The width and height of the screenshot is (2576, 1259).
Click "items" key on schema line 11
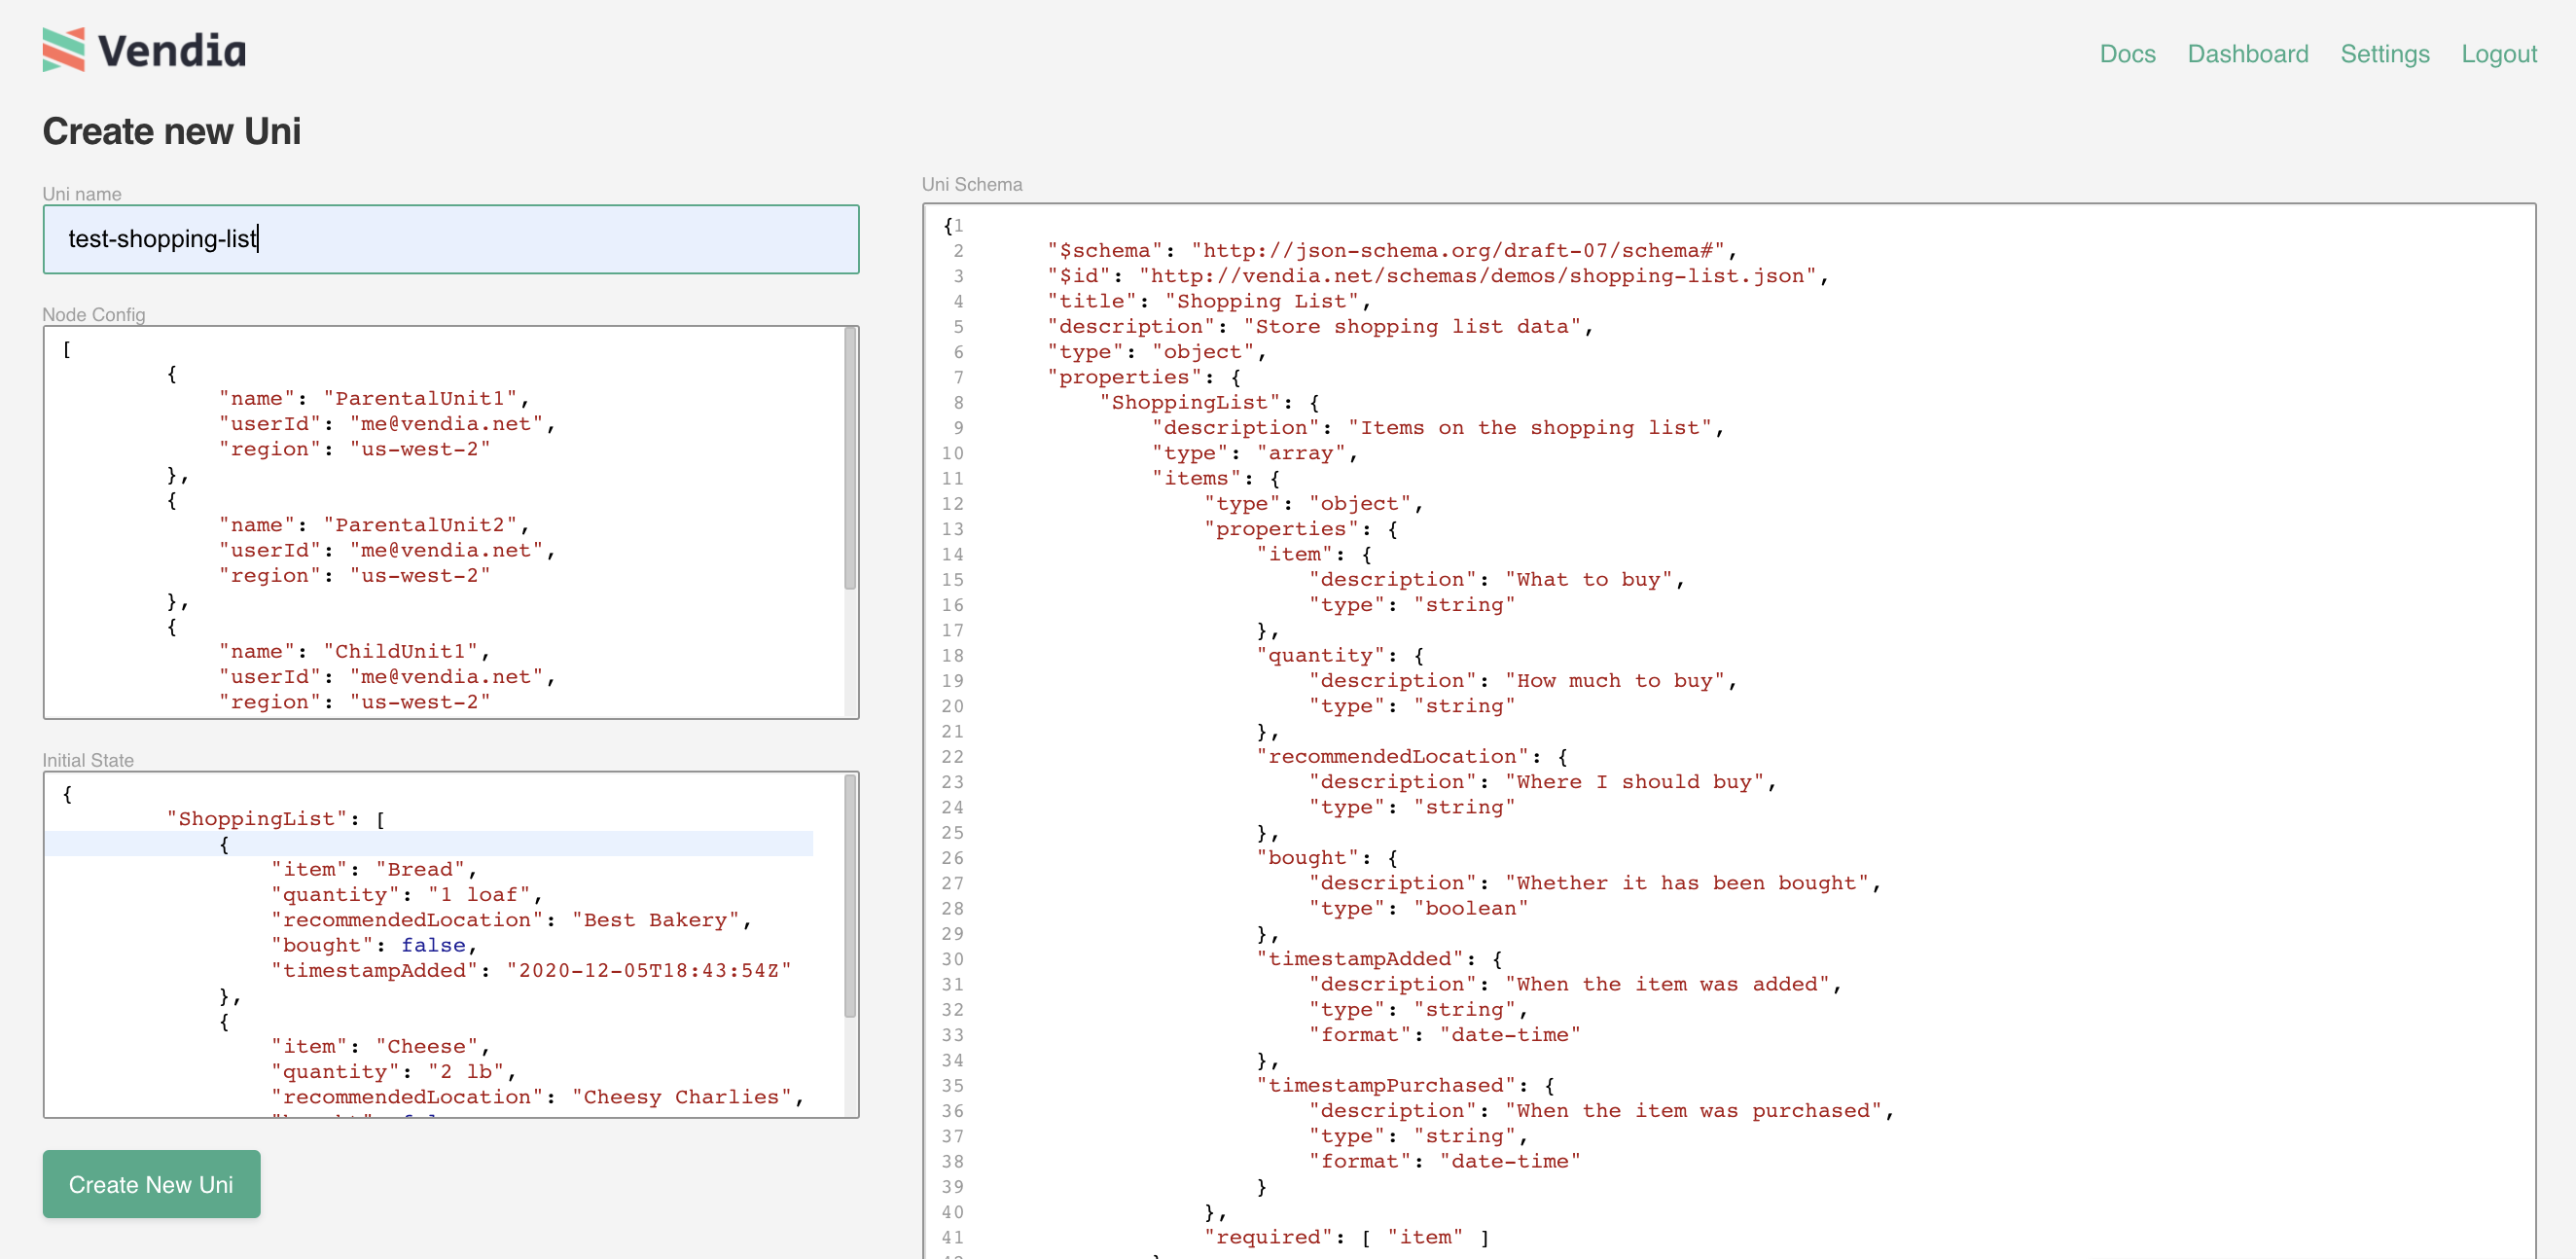pyautogui.click(x=1196, y=478)
